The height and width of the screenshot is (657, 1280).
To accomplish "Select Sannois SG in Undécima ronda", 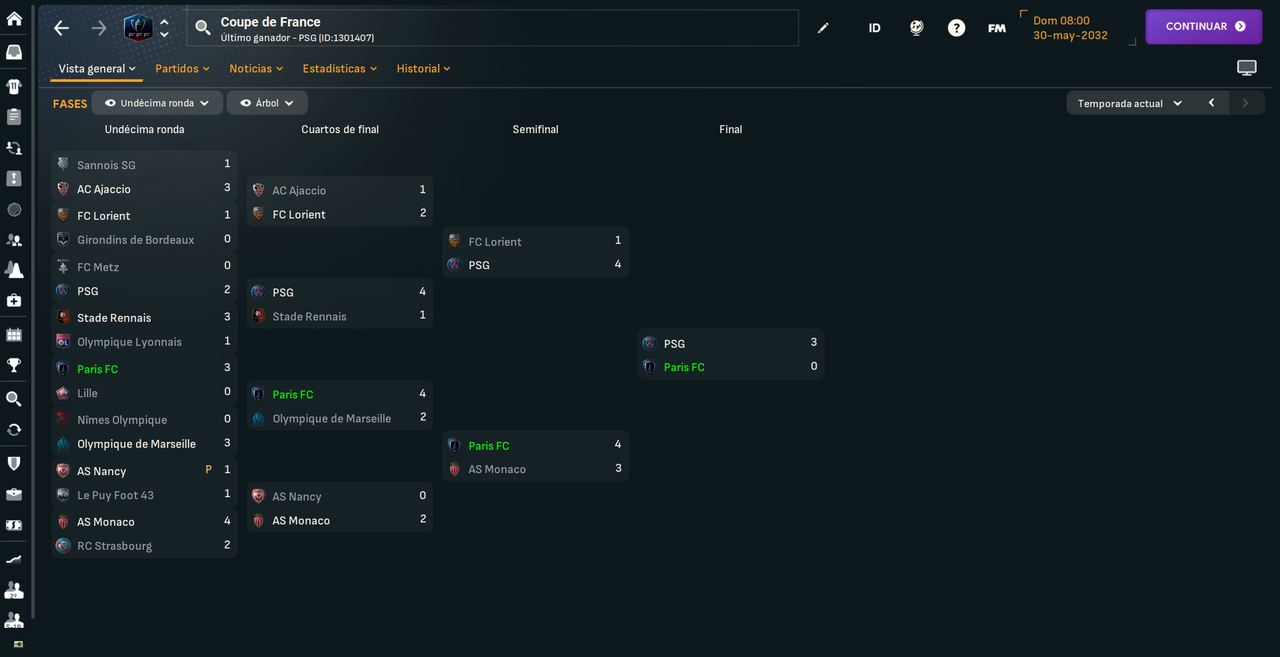I will [x=106, y=166].
